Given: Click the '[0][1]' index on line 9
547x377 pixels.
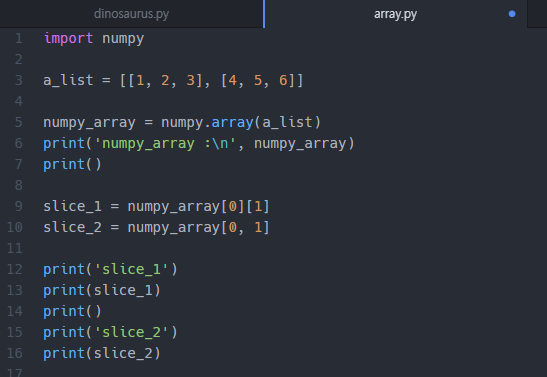Looking at the screenshot, I should 245,206.
